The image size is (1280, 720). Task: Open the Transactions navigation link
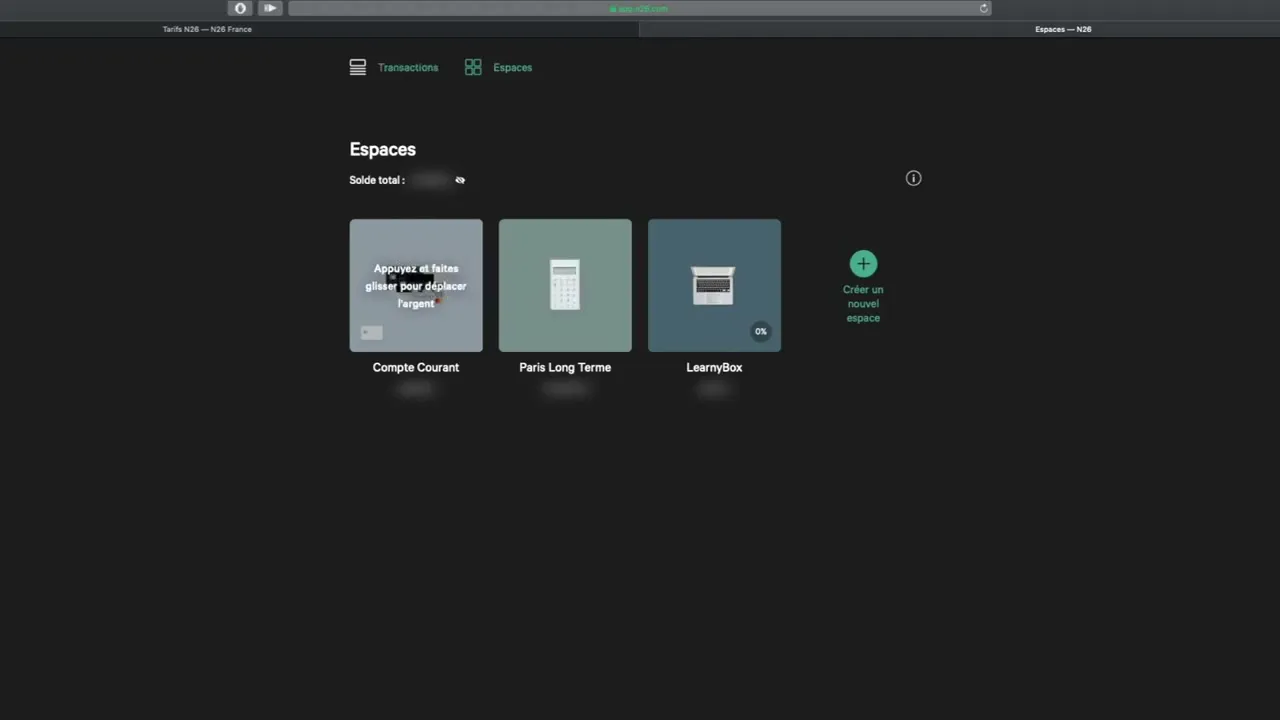click(408, 67)
